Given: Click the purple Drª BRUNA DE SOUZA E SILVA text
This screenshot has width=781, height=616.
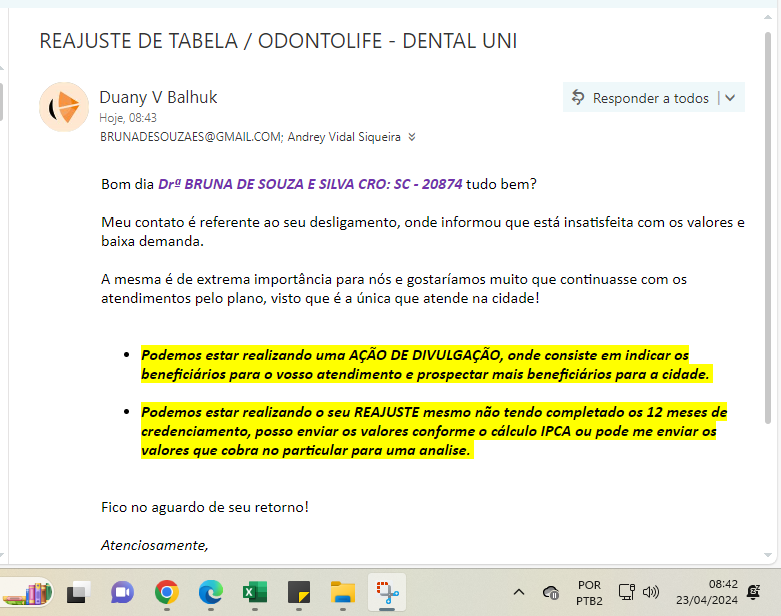Looking at the screenshot, I should [310, 184].
